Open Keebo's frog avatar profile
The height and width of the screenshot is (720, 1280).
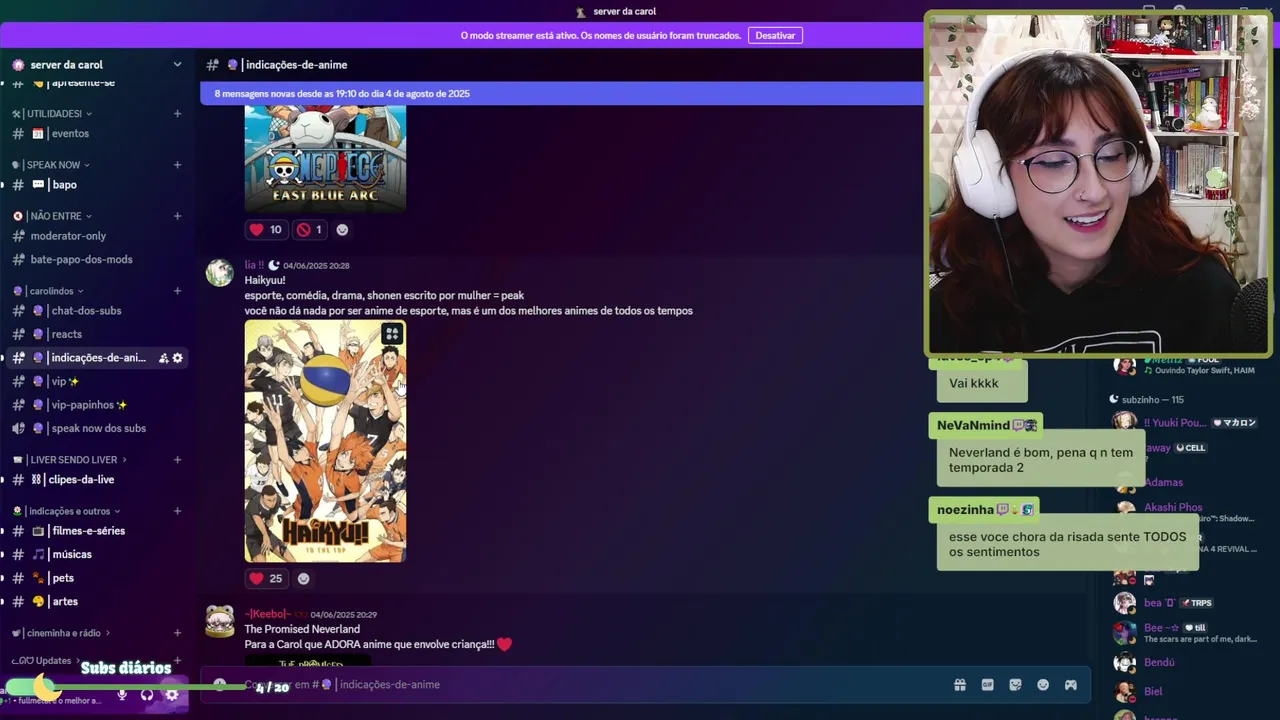(219, 621)
